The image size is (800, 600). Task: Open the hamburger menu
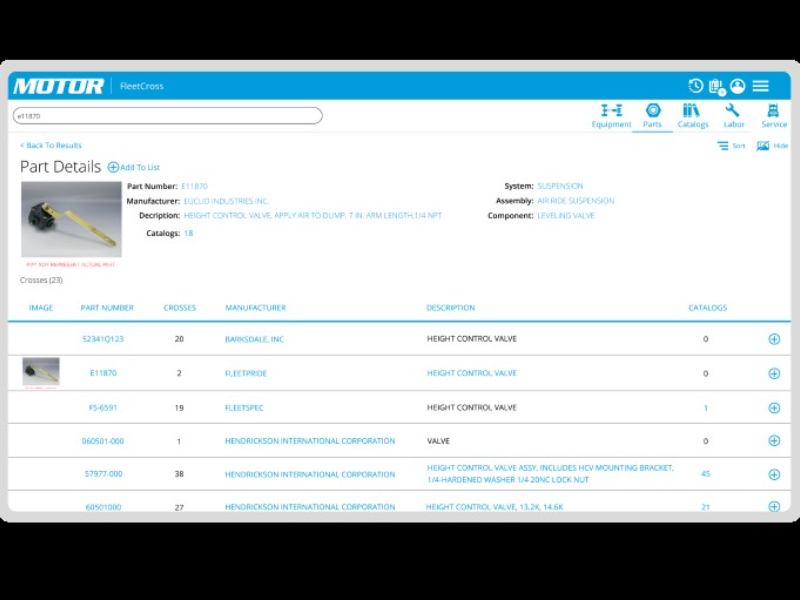pyautogui.click(x=761, y=86)
